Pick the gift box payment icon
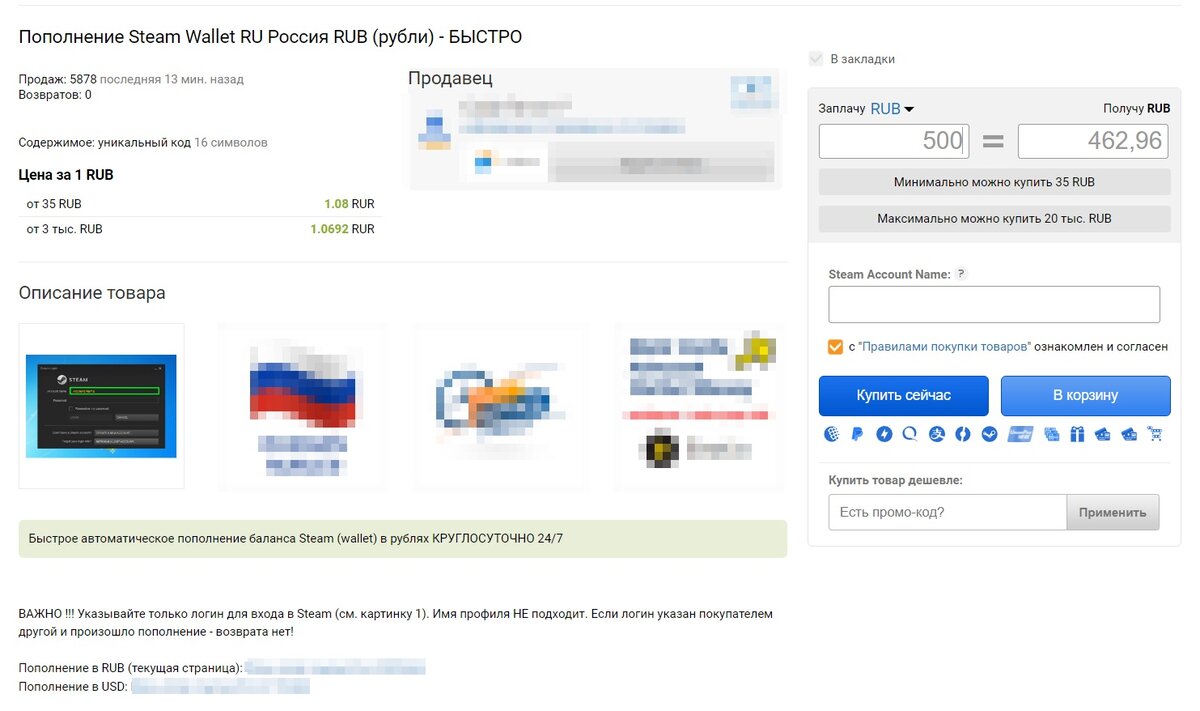This screenshot has height=711, width=1200. [1077, 434]
